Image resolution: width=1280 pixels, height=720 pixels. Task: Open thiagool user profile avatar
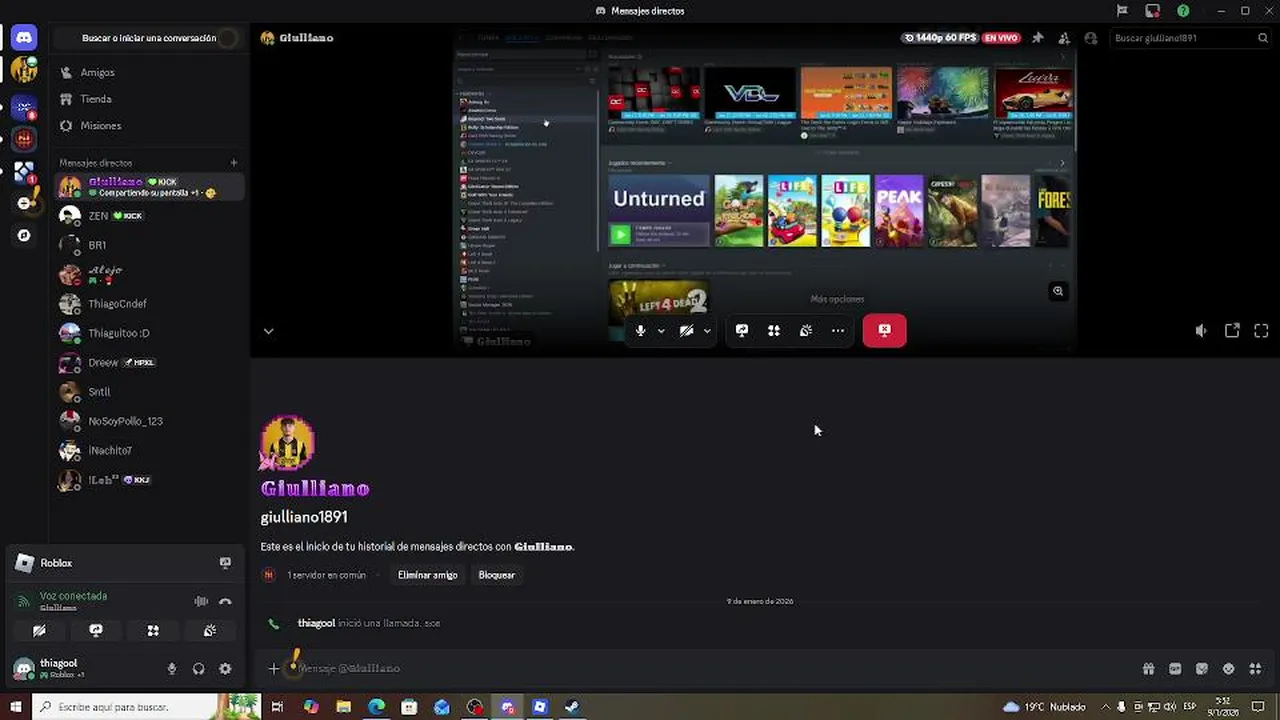[24, 669]
